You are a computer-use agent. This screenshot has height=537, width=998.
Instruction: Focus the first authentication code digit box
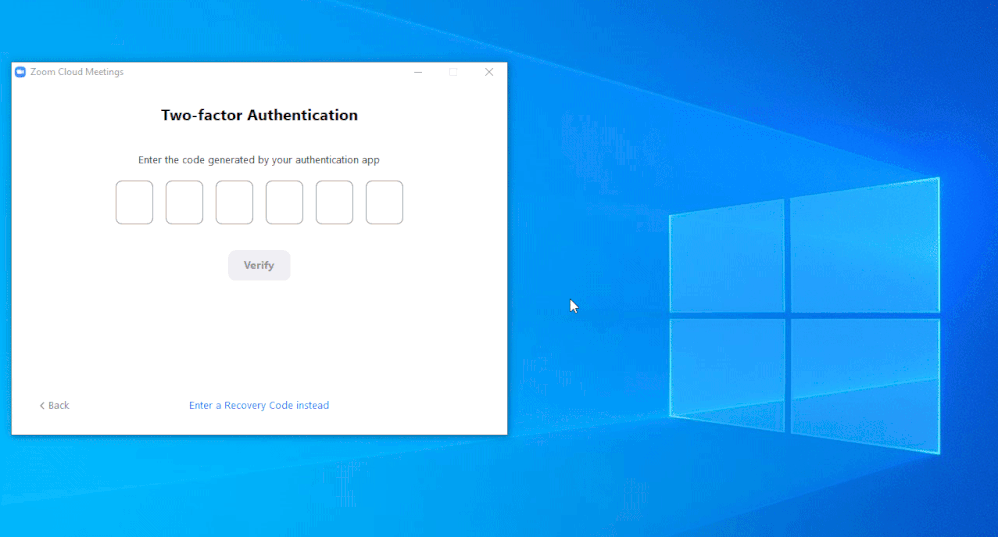point(134,202)
